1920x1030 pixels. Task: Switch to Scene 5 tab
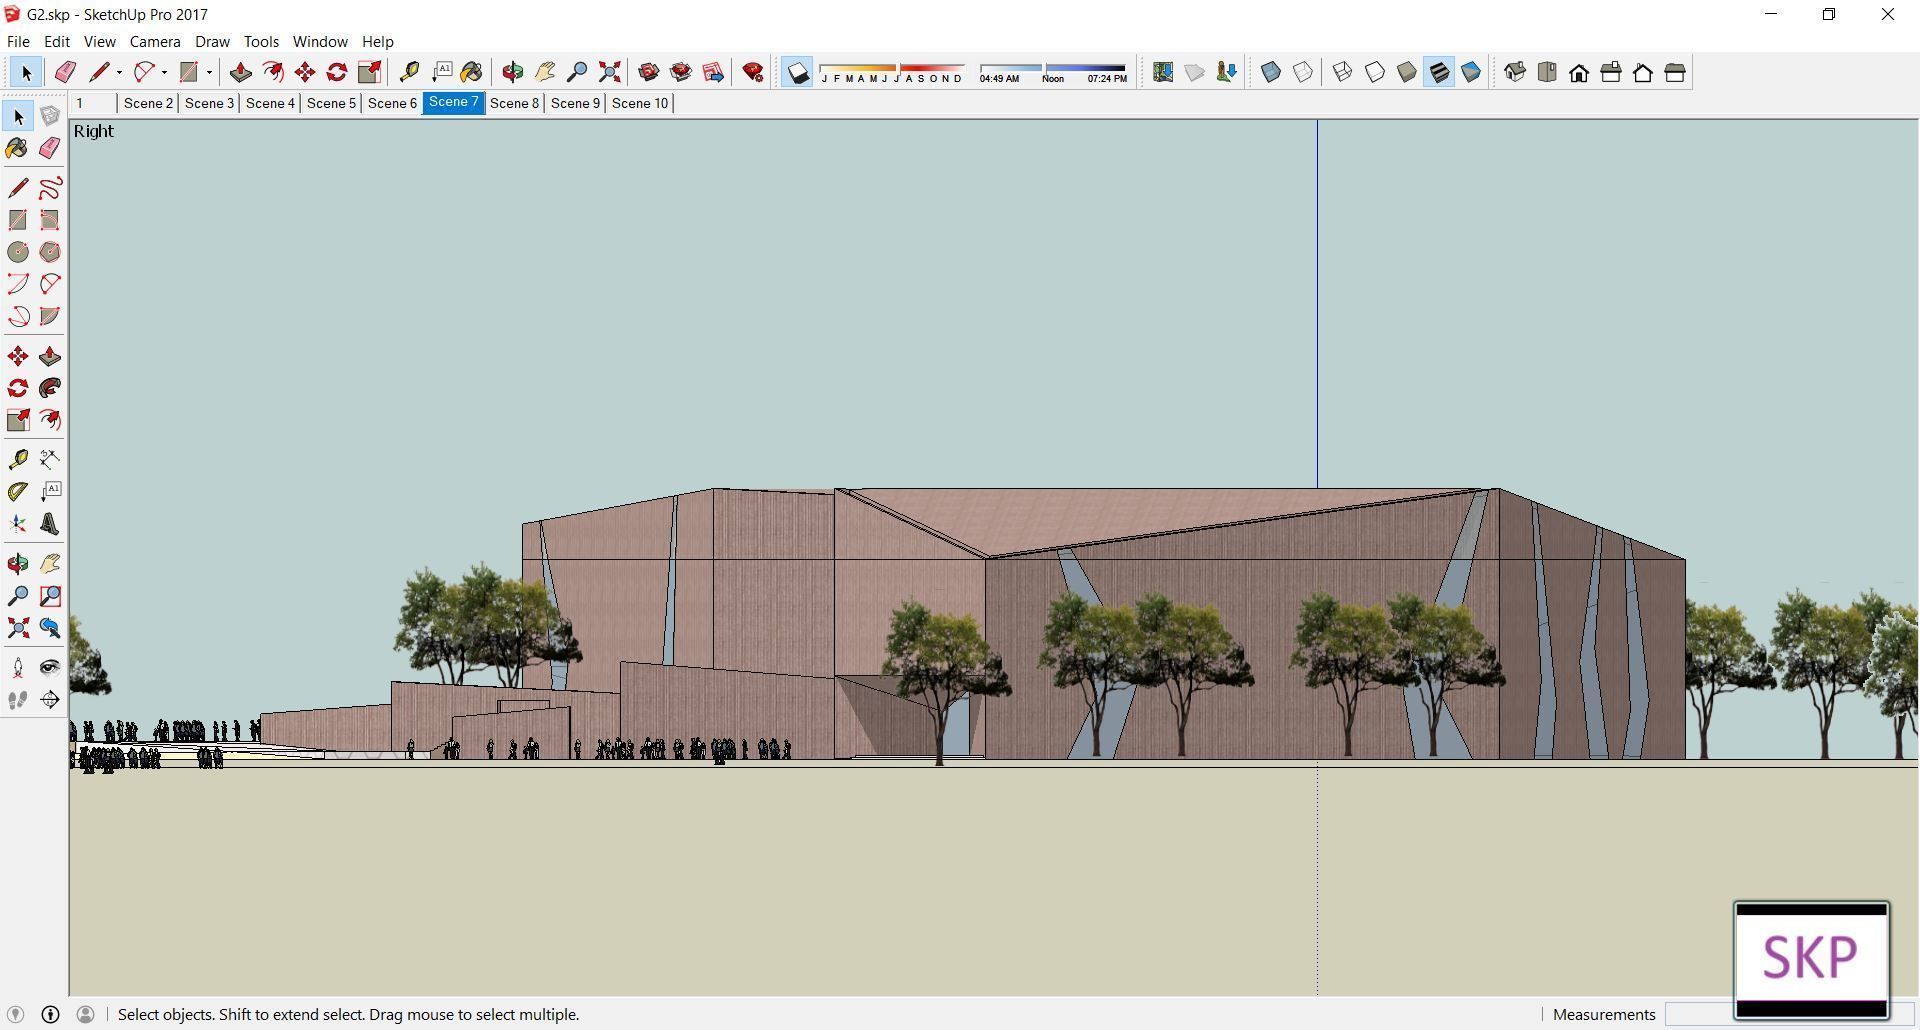[x=331, y=103]
